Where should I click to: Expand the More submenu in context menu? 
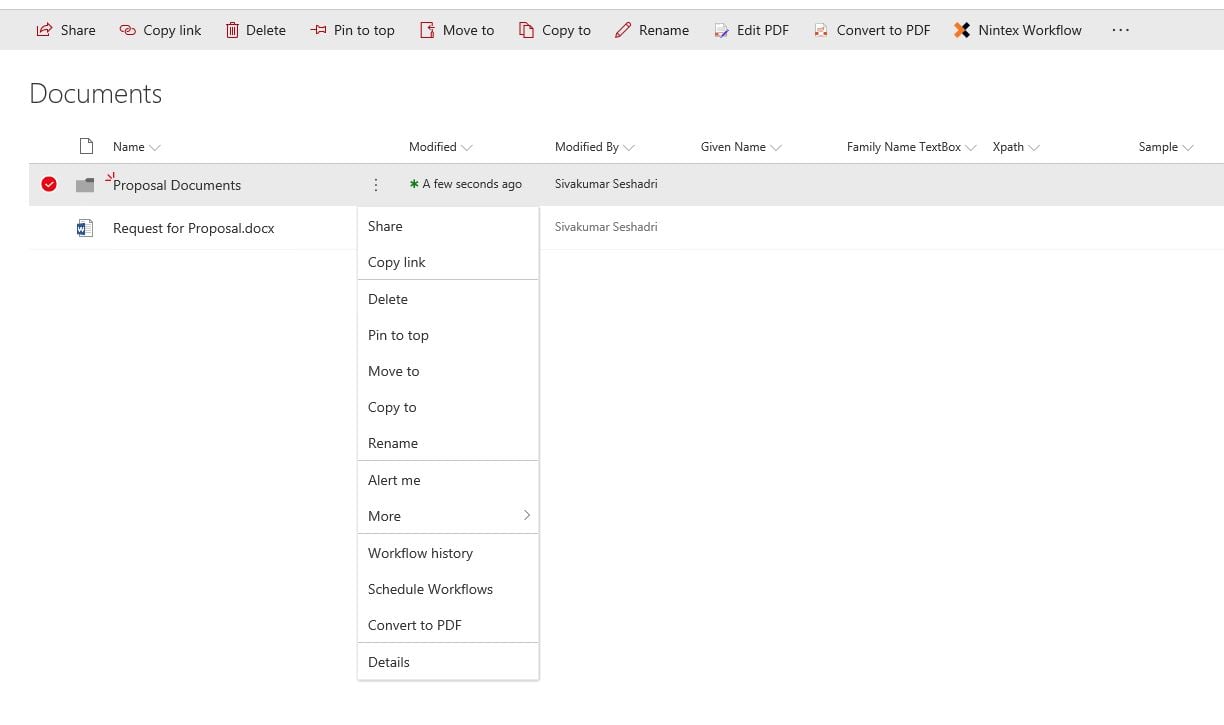(x=447, y=516)
